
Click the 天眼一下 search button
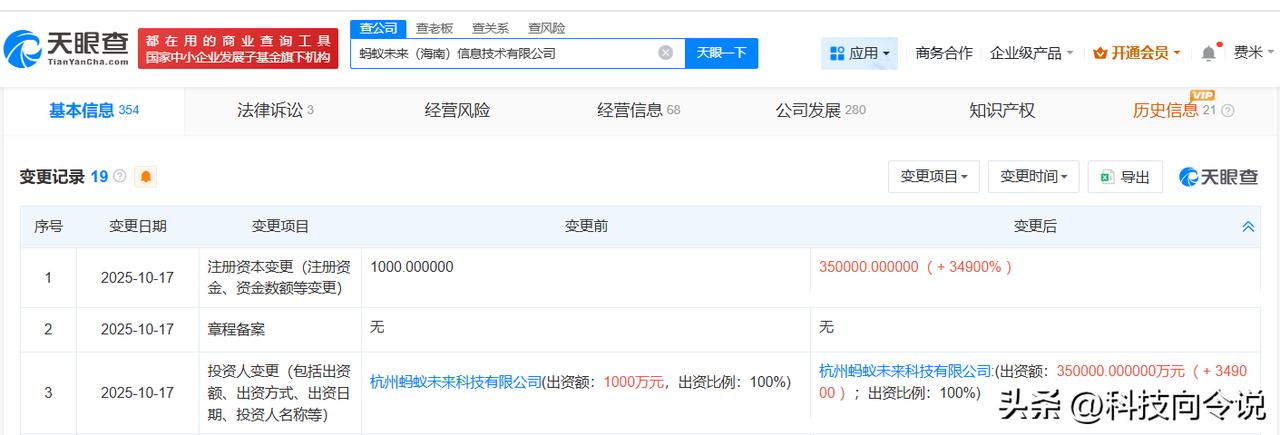coord(722,53)
